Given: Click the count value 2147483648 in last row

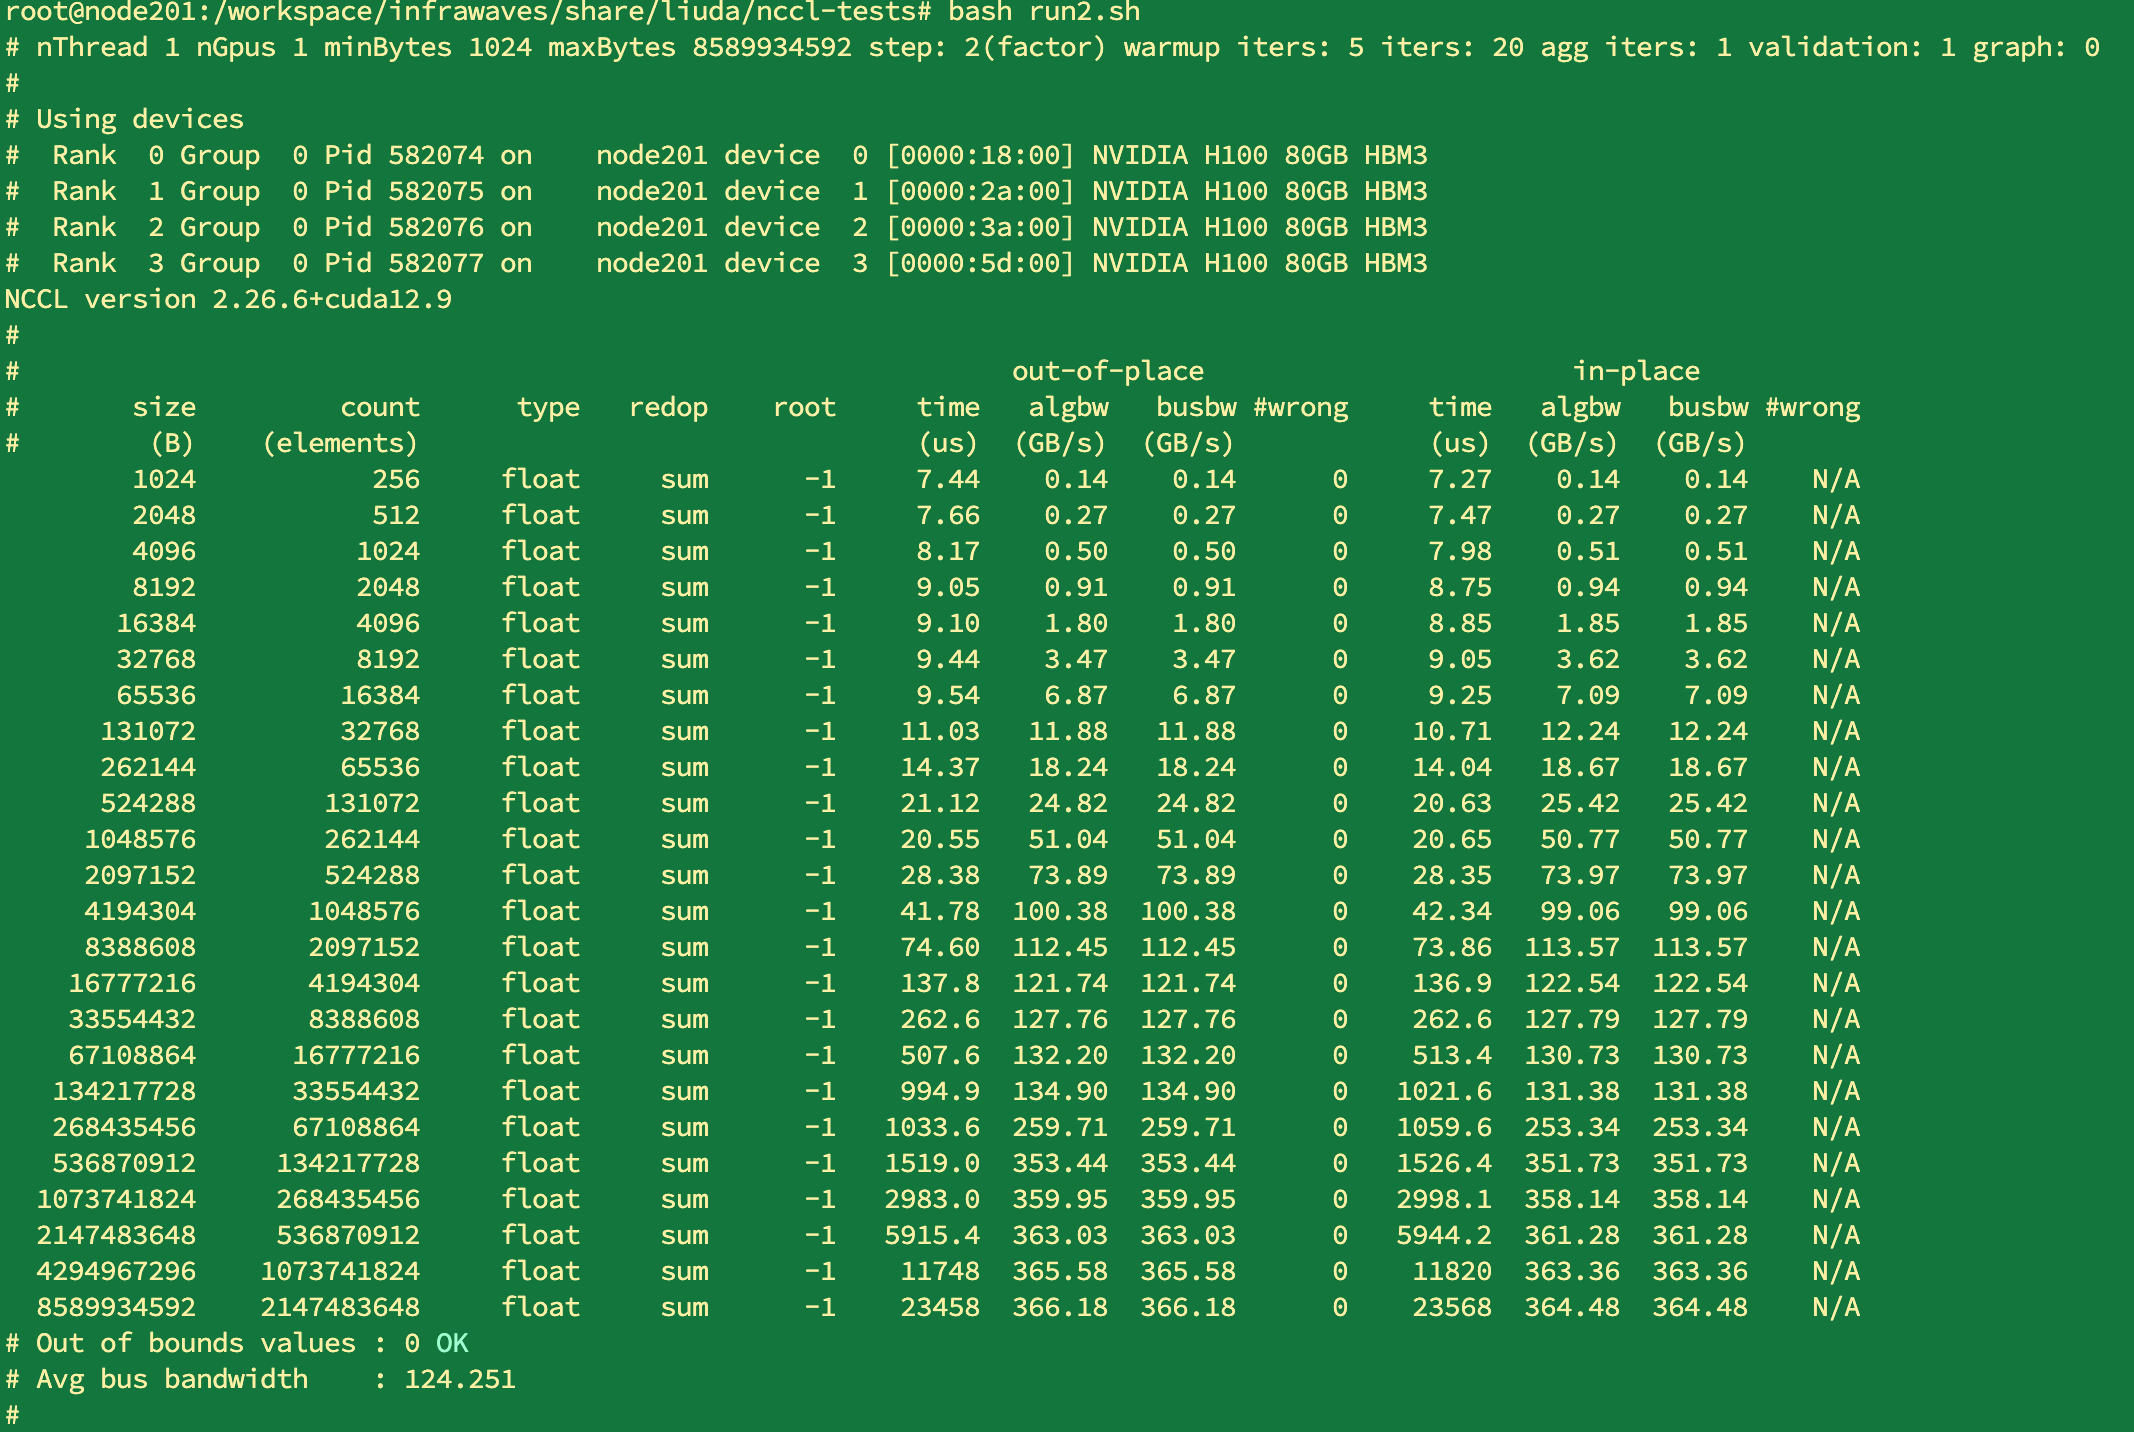Looking at the screenshot, I should coord(340,1307).
